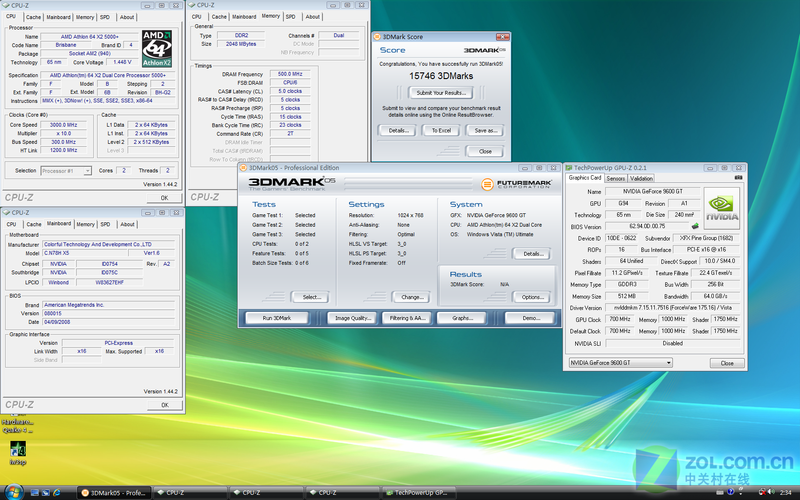Click the blue help tray icon

(x=731, y=492)
